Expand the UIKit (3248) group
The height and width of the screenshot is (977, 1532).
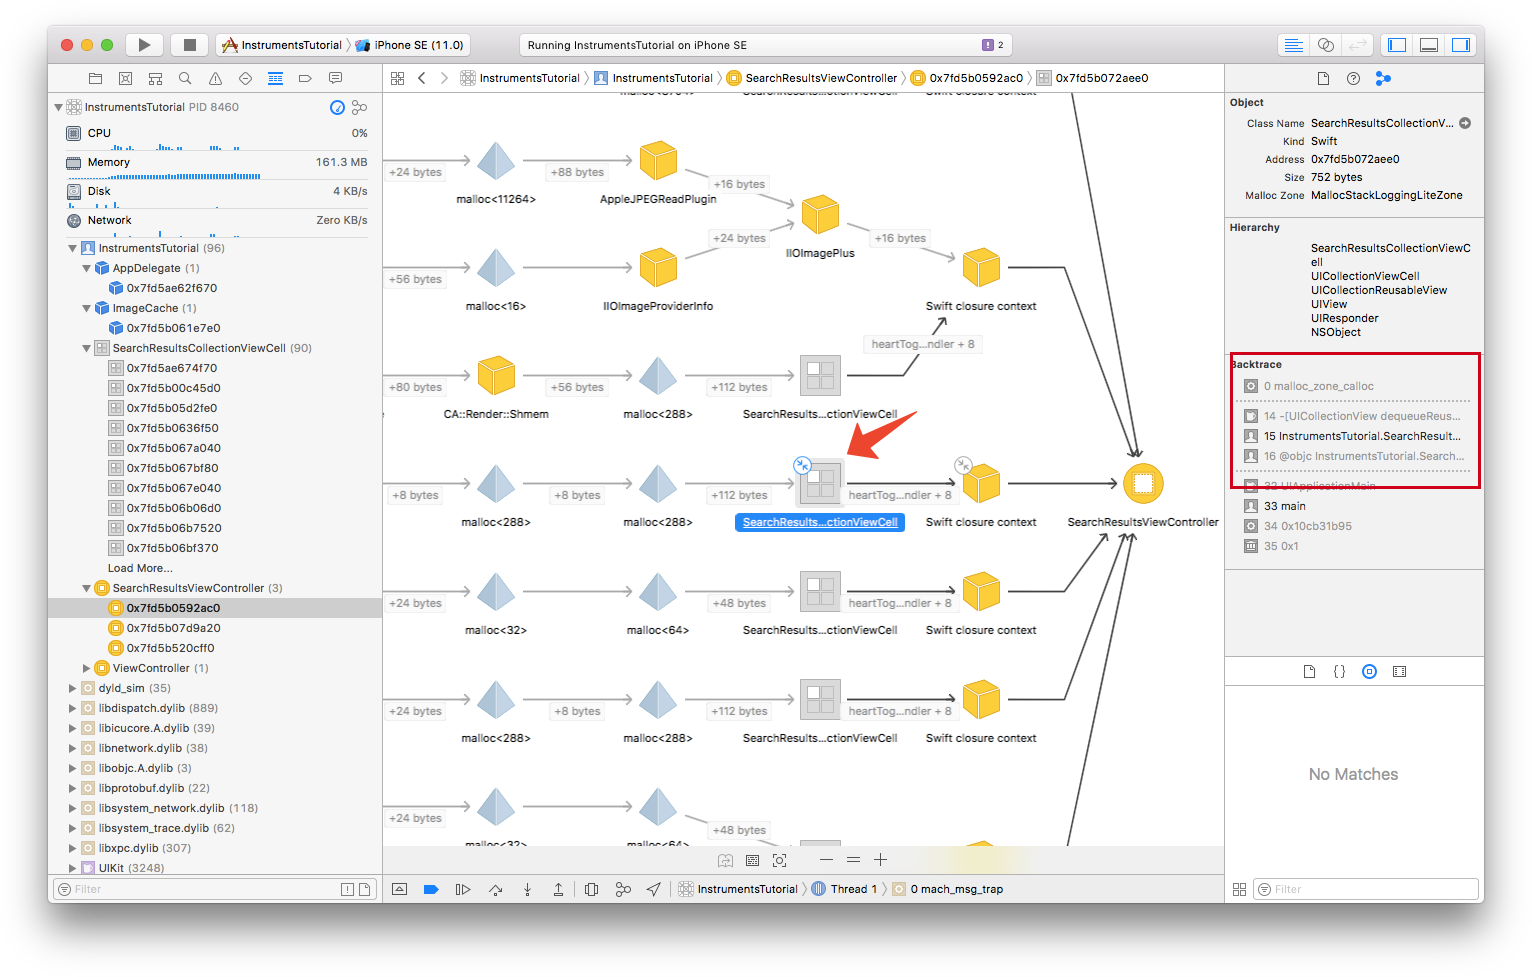(x=72, y=868)
